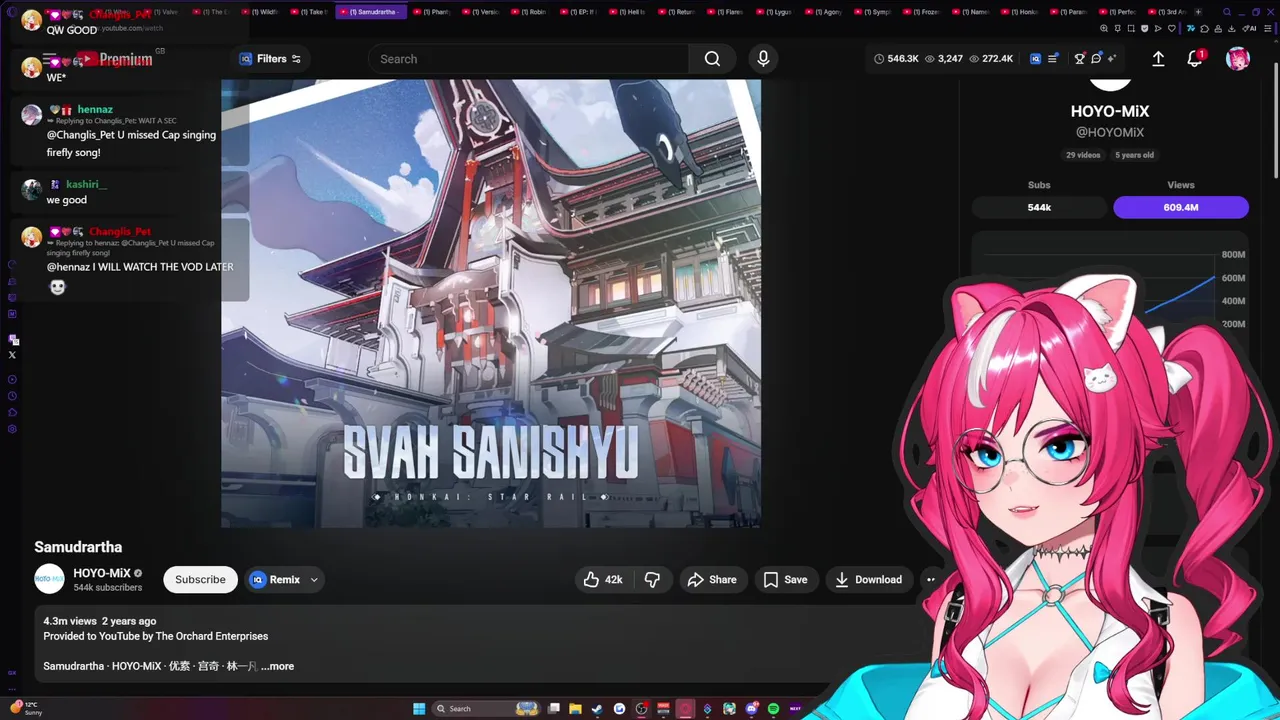Click the 29 videos label
The height and width of the screenshot is (720, 1280).
1083,155
